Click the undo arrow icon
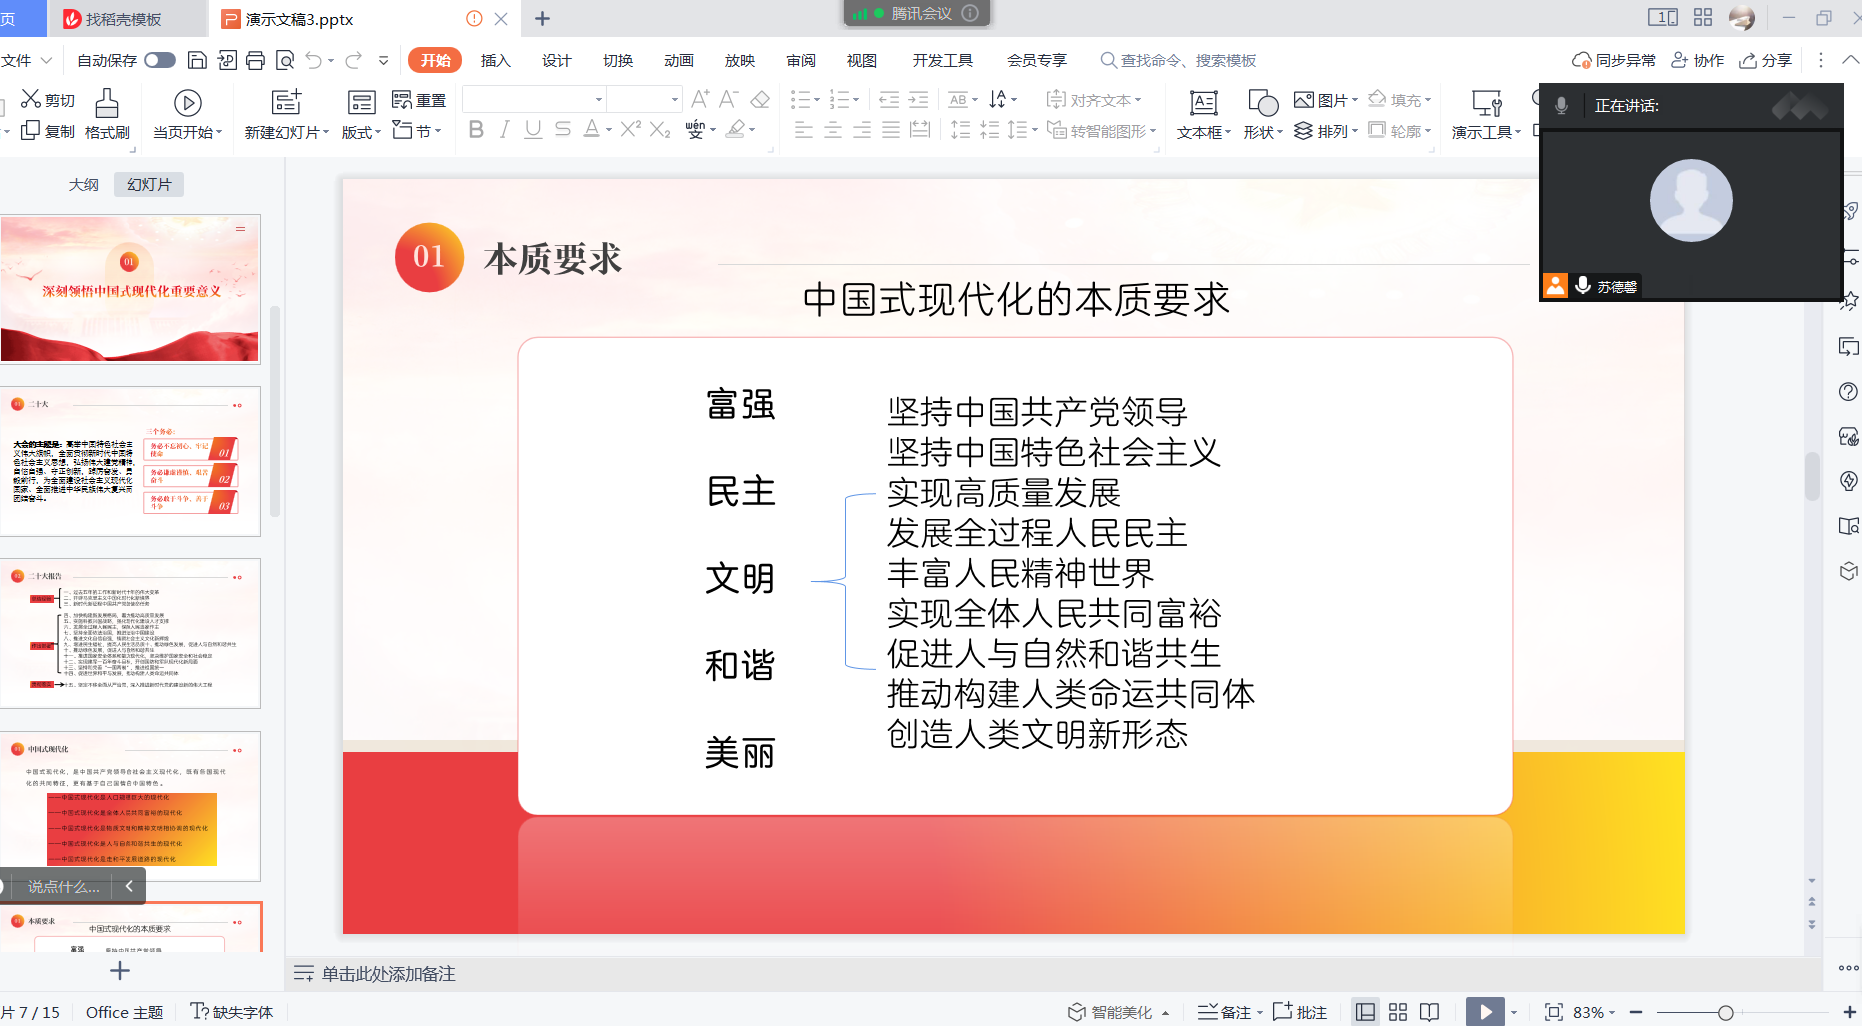The image size is (1862, 1026). click(x=314, y=61)
